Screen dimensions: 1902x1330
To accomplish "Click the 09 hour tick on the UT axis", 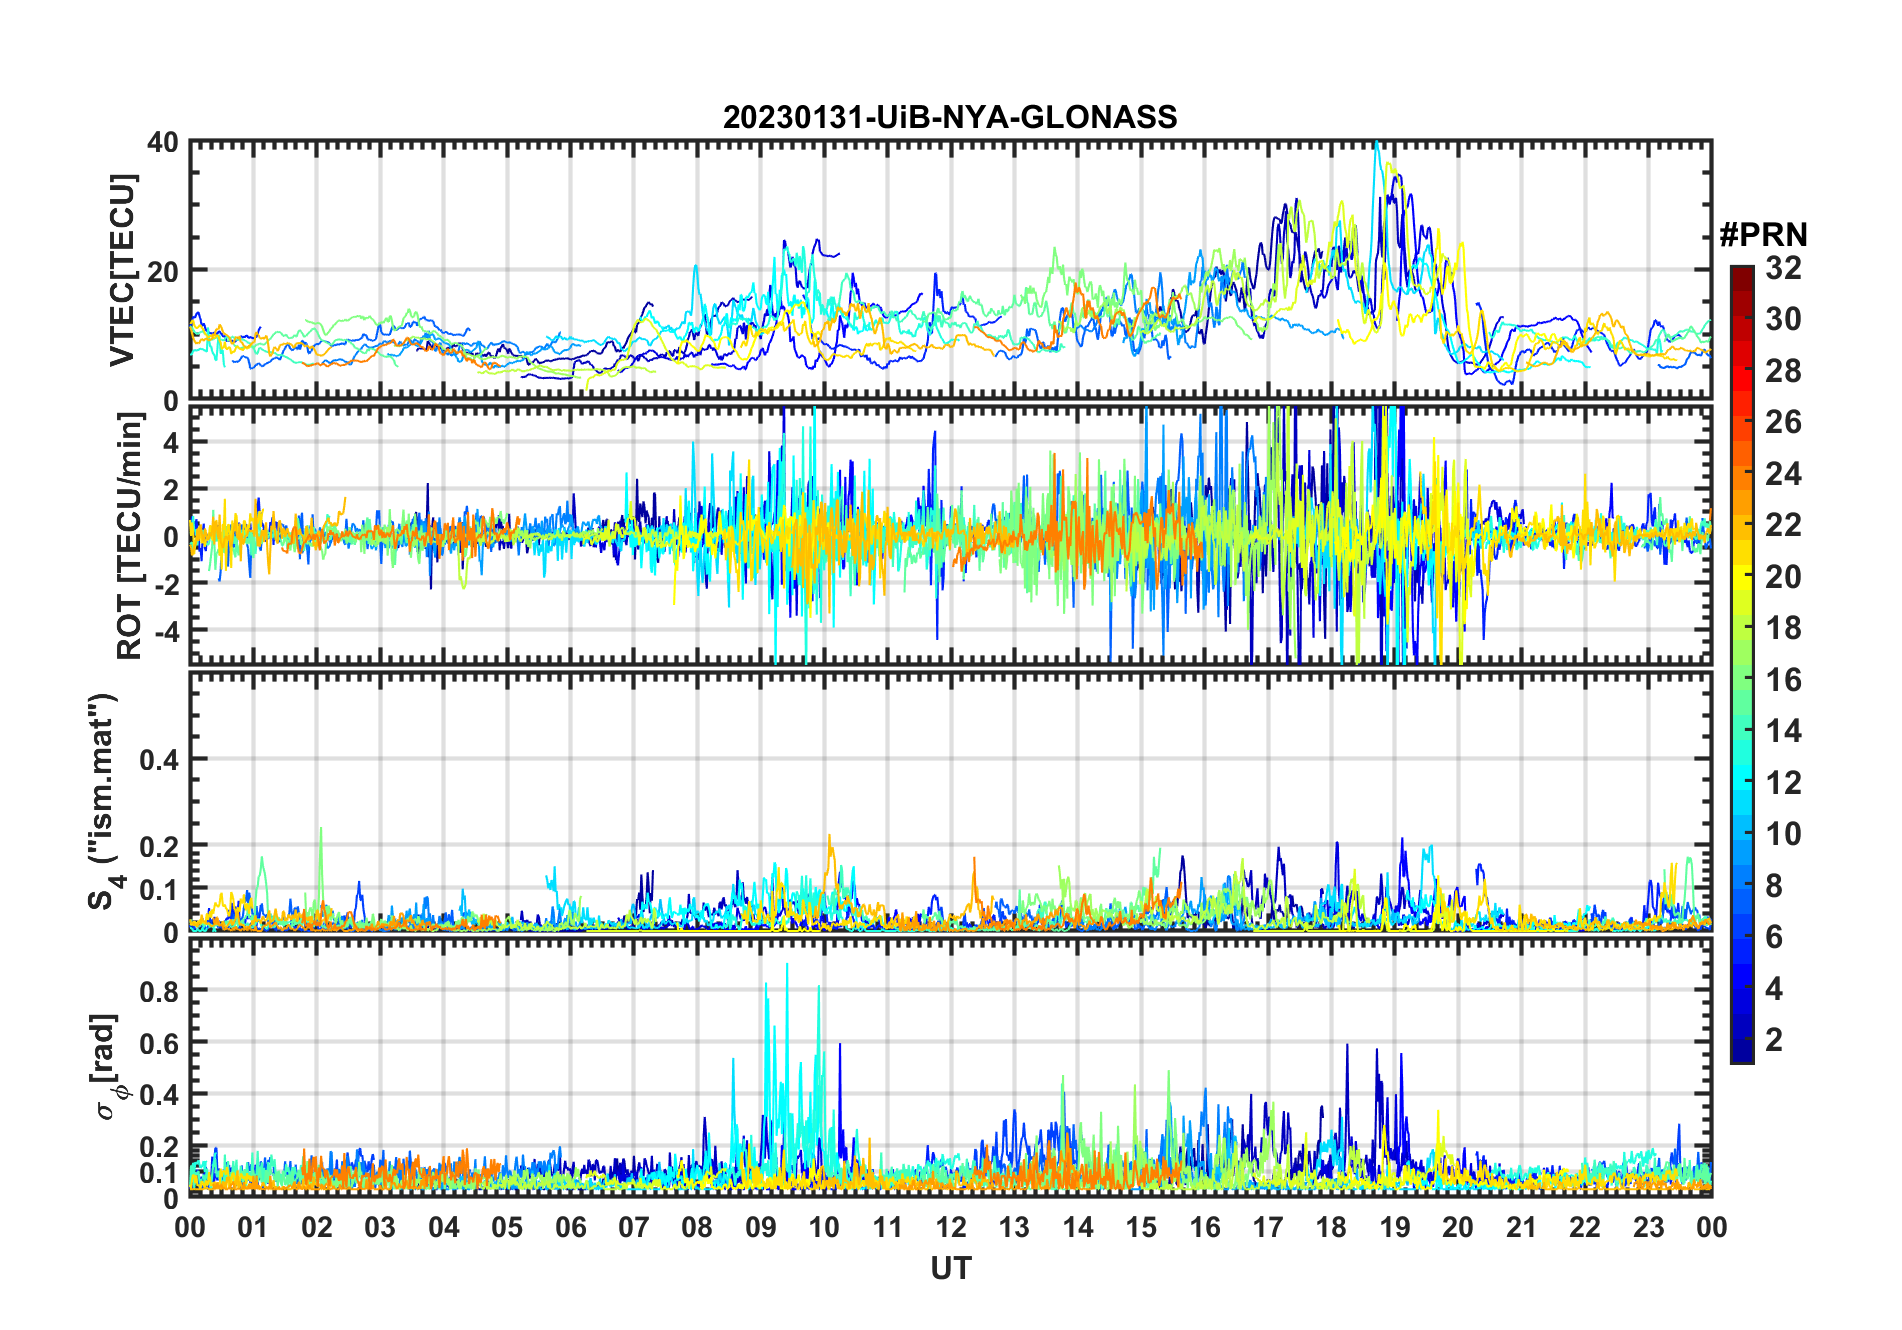I will (761, 1227).
